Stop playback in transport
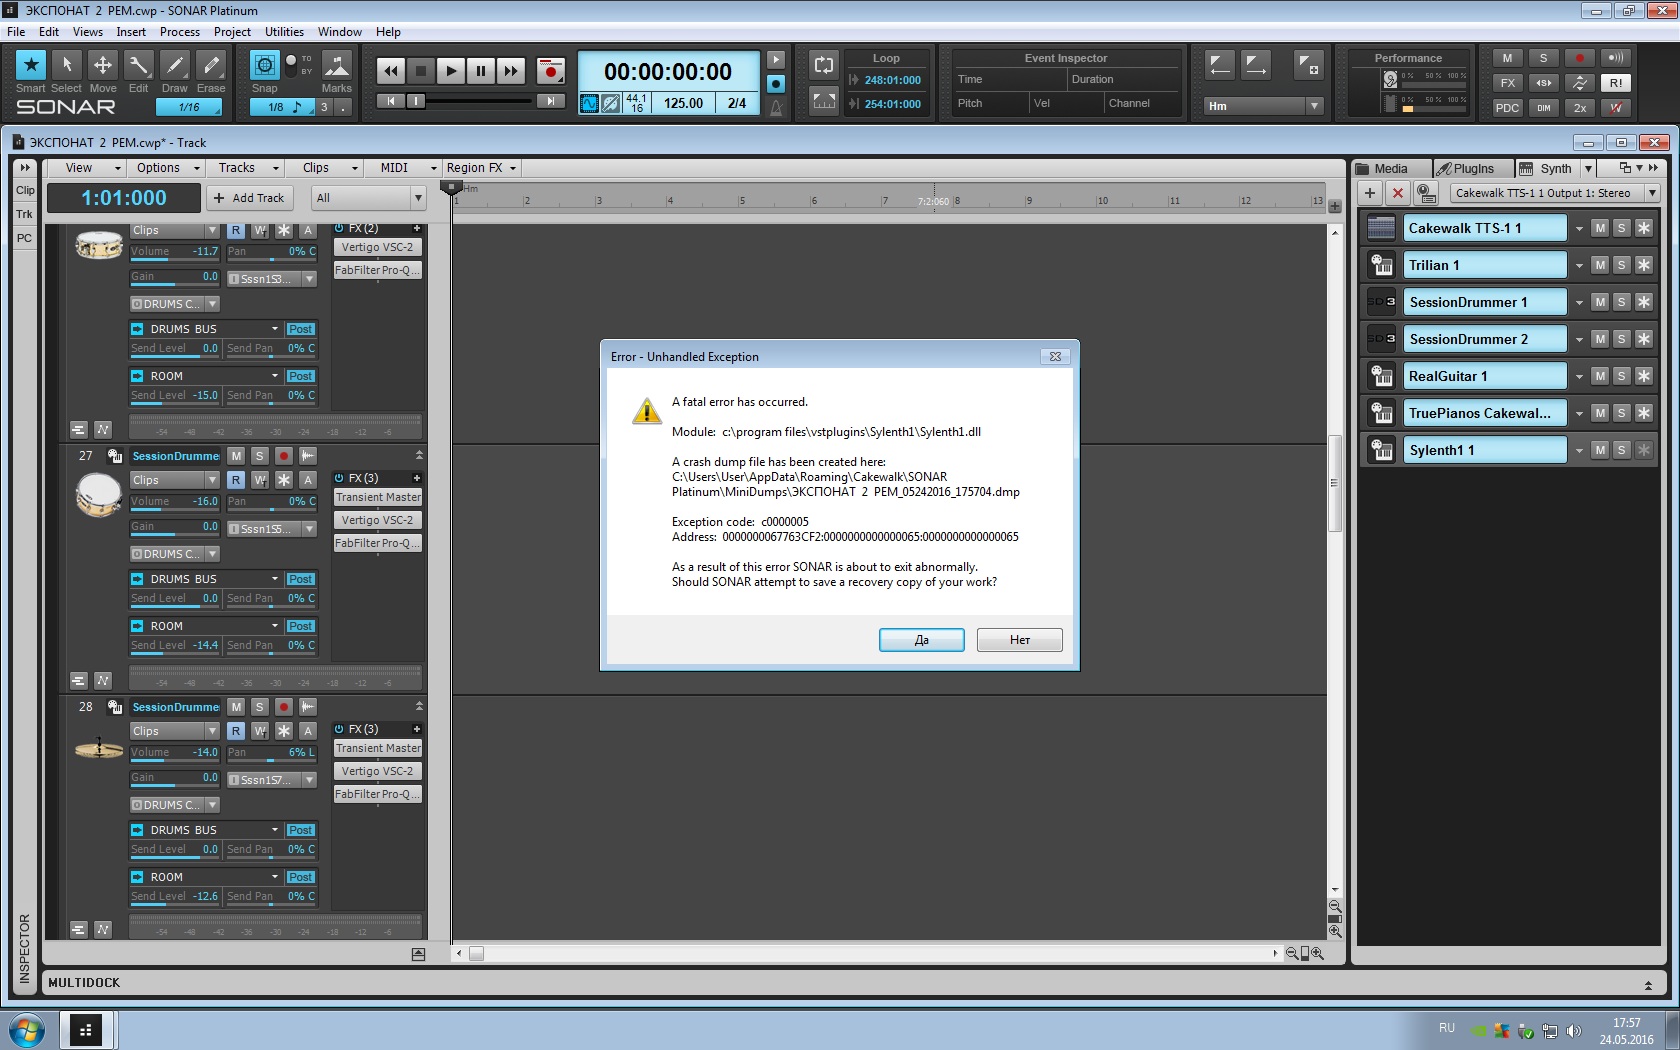 [x=421, y=71]
